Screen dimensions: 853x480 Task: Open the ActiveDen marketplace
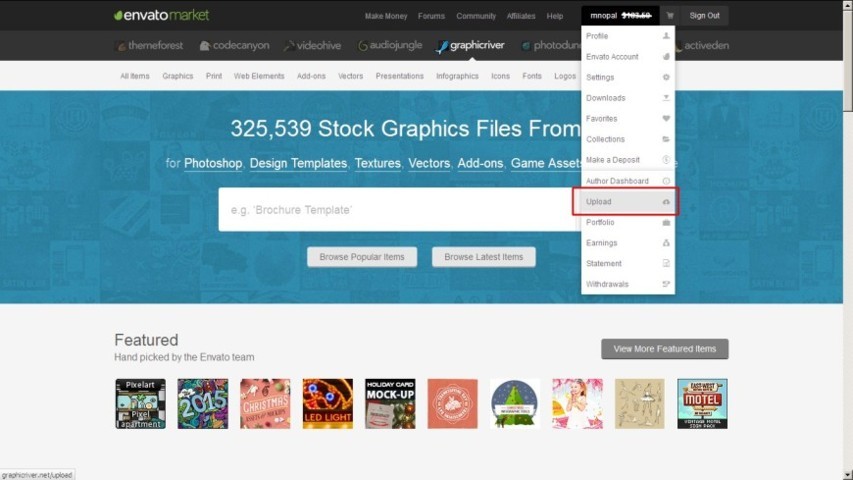(702, 46)
